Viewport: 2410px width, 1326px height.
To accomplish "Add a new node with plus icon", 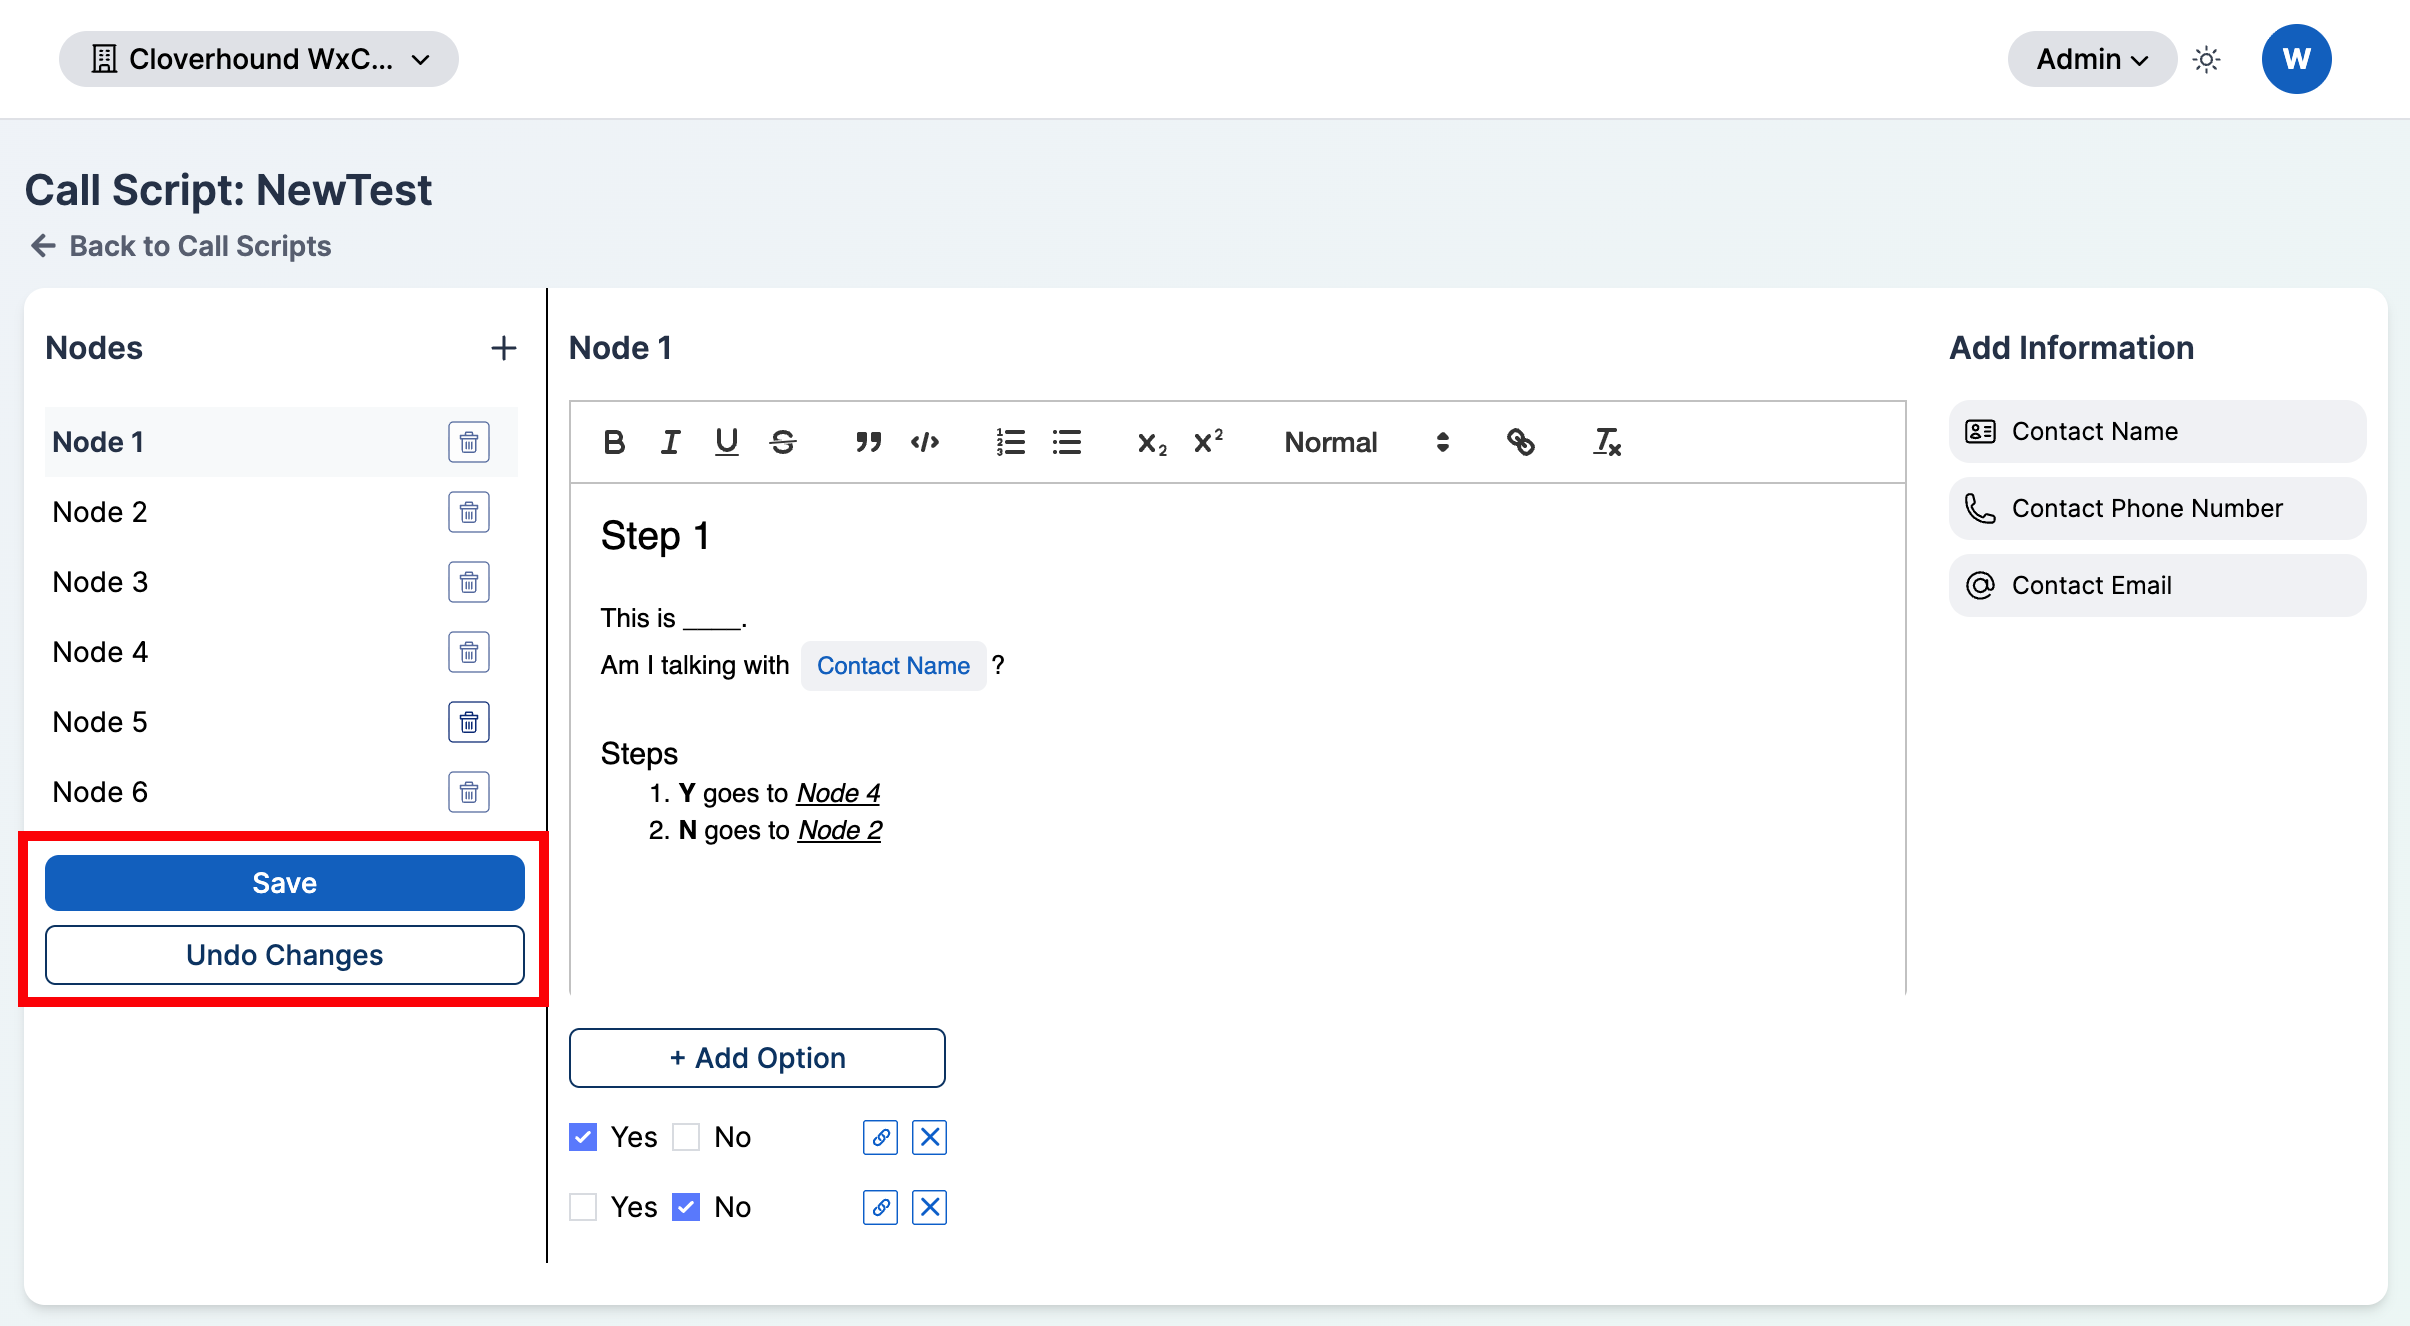I will [x=504, y=348].
